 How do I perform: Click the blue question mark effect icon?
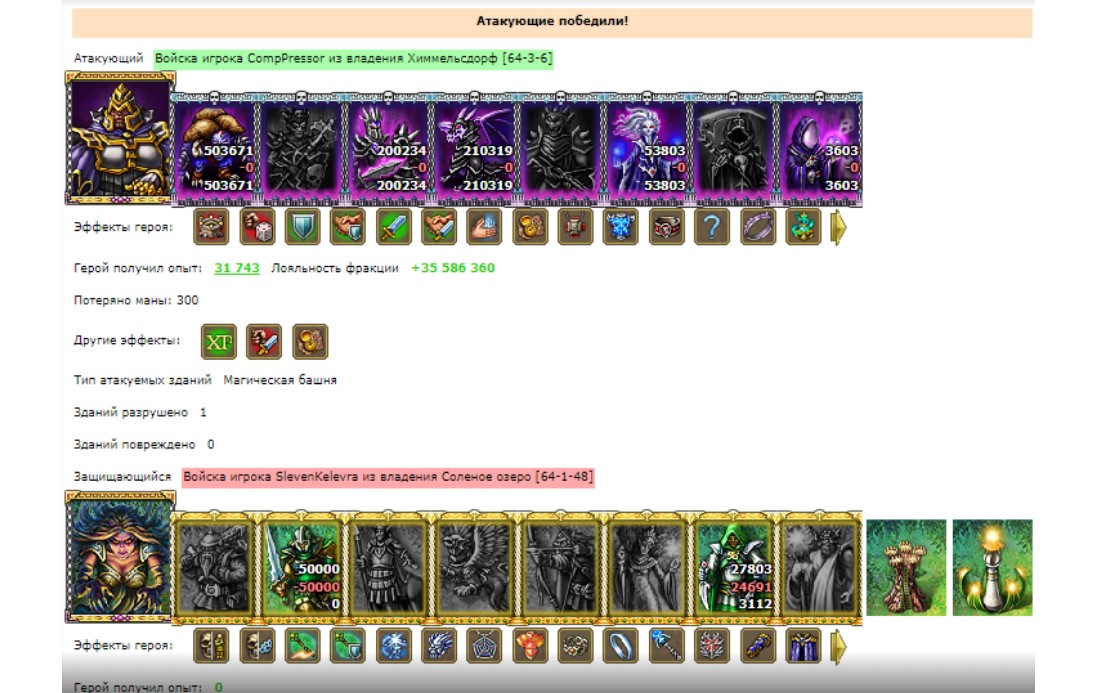tap(712, 227)
